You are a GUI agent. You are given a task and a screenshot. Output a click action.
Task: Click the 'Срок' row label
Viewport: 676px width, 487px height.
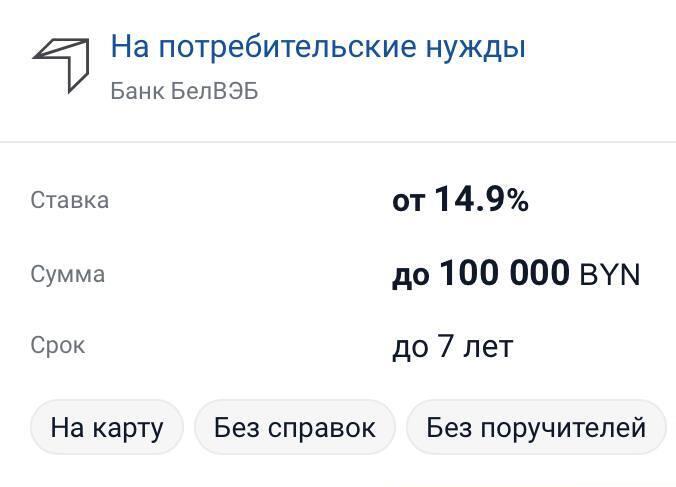[58, 346]
